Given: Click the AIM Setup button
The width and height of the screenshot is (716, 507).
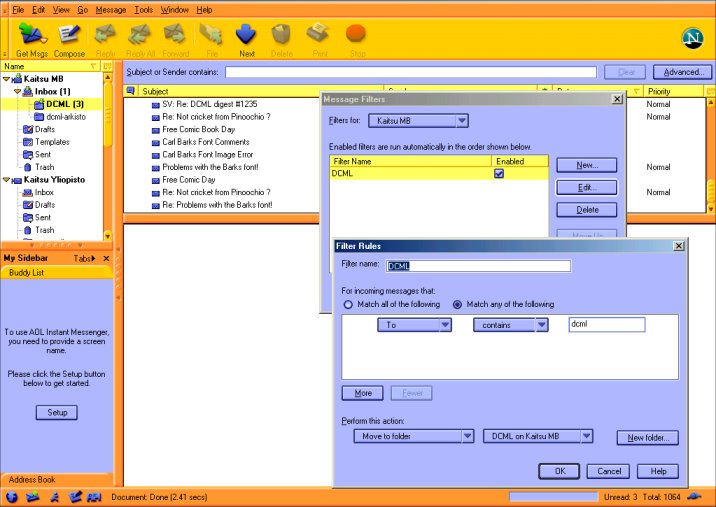Looking at the screenshot, I should tap(57, 412).
